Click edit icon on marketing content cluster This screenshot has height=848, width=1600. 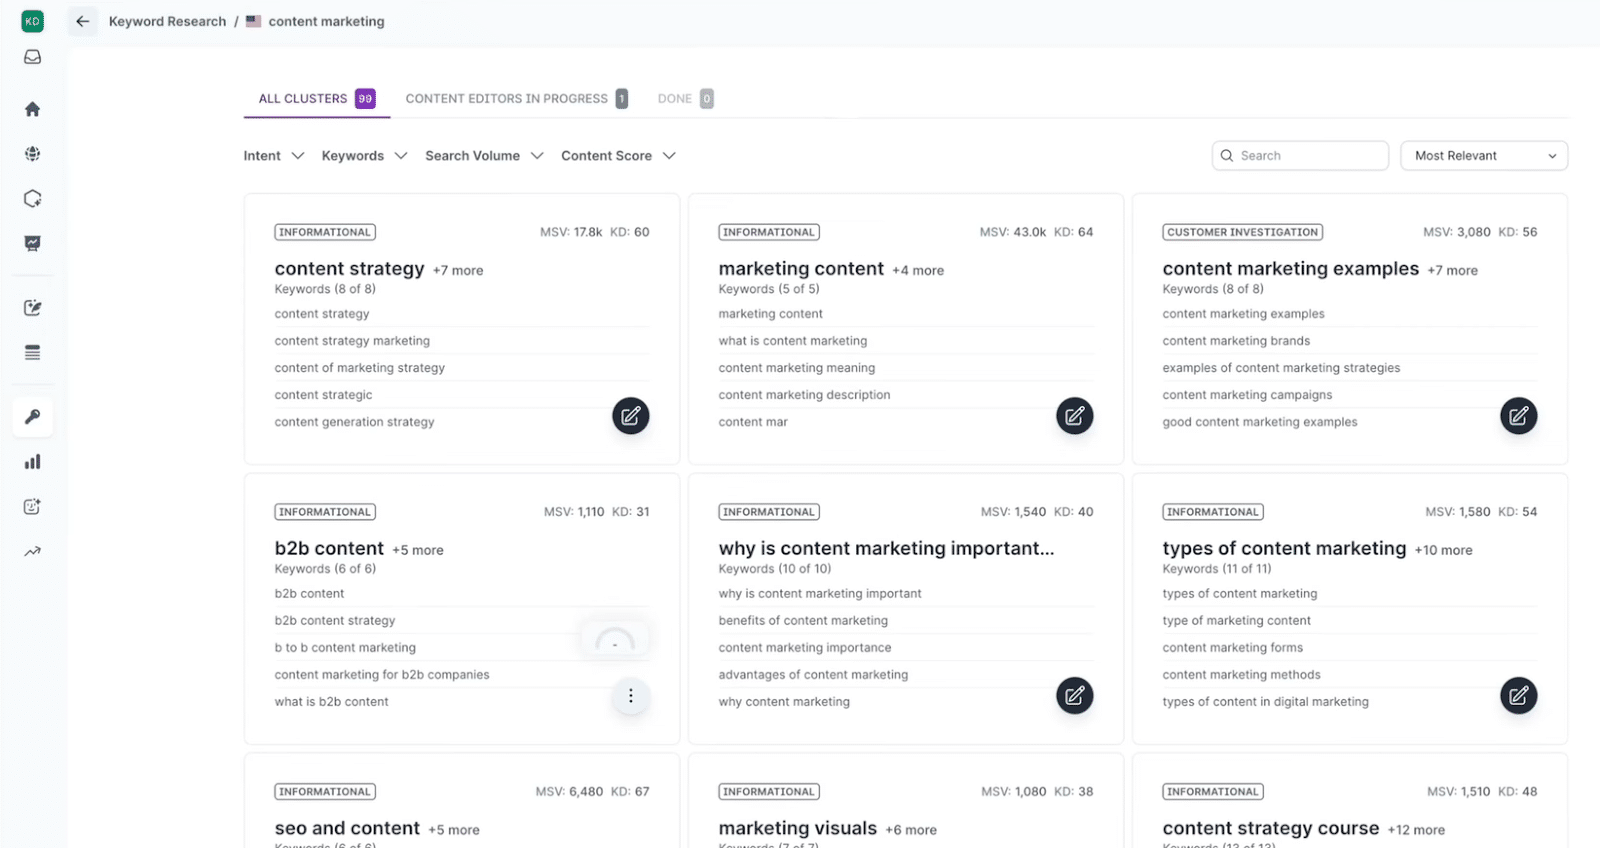click(1074, 416)
